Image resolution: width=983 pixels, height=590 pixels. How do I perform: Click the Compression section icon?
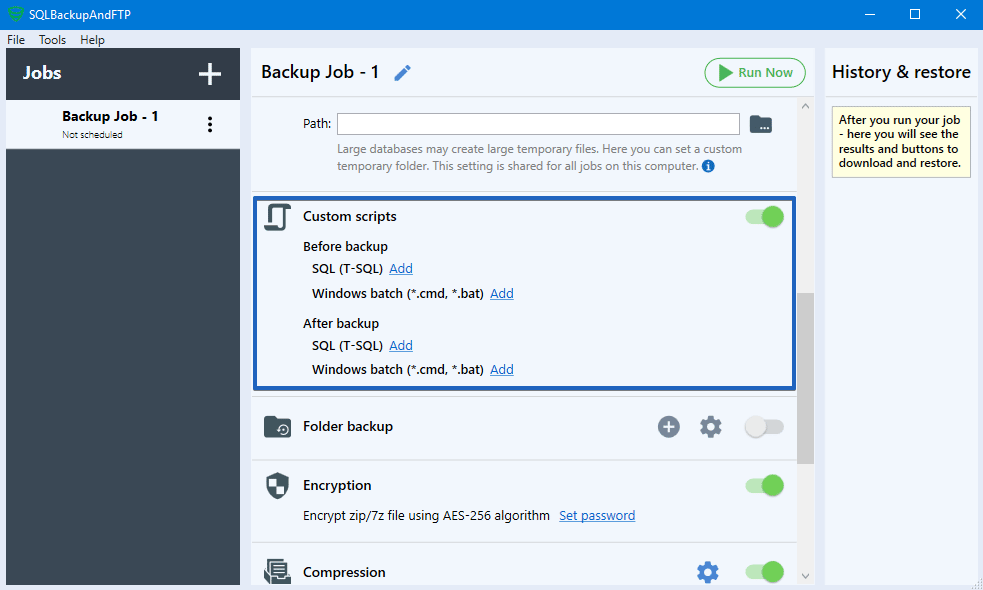pos(277,571)
